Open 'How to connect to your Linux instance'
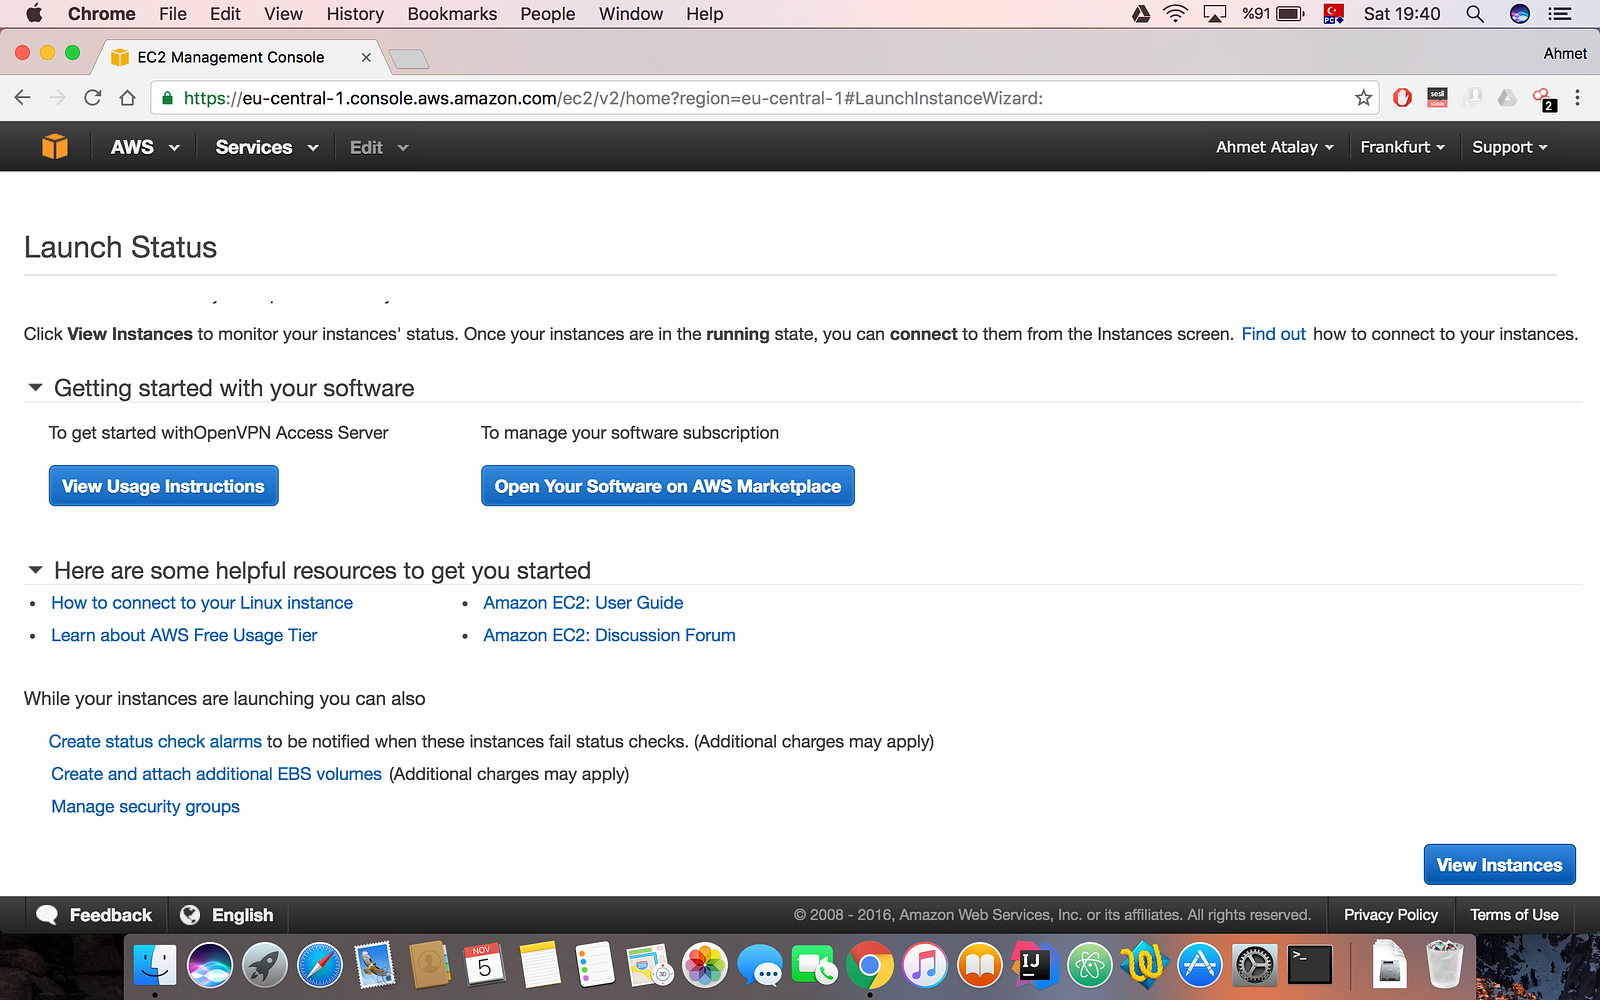Viewport: 1600px width, 1000px height. click(202, 603)
